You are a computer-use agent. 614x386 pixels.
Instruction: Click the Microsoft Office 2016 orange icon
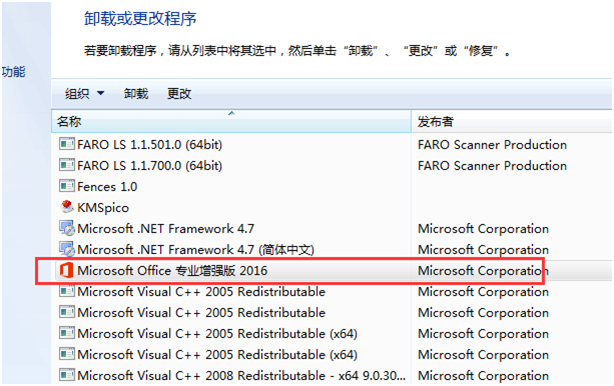tap(66, 270)
